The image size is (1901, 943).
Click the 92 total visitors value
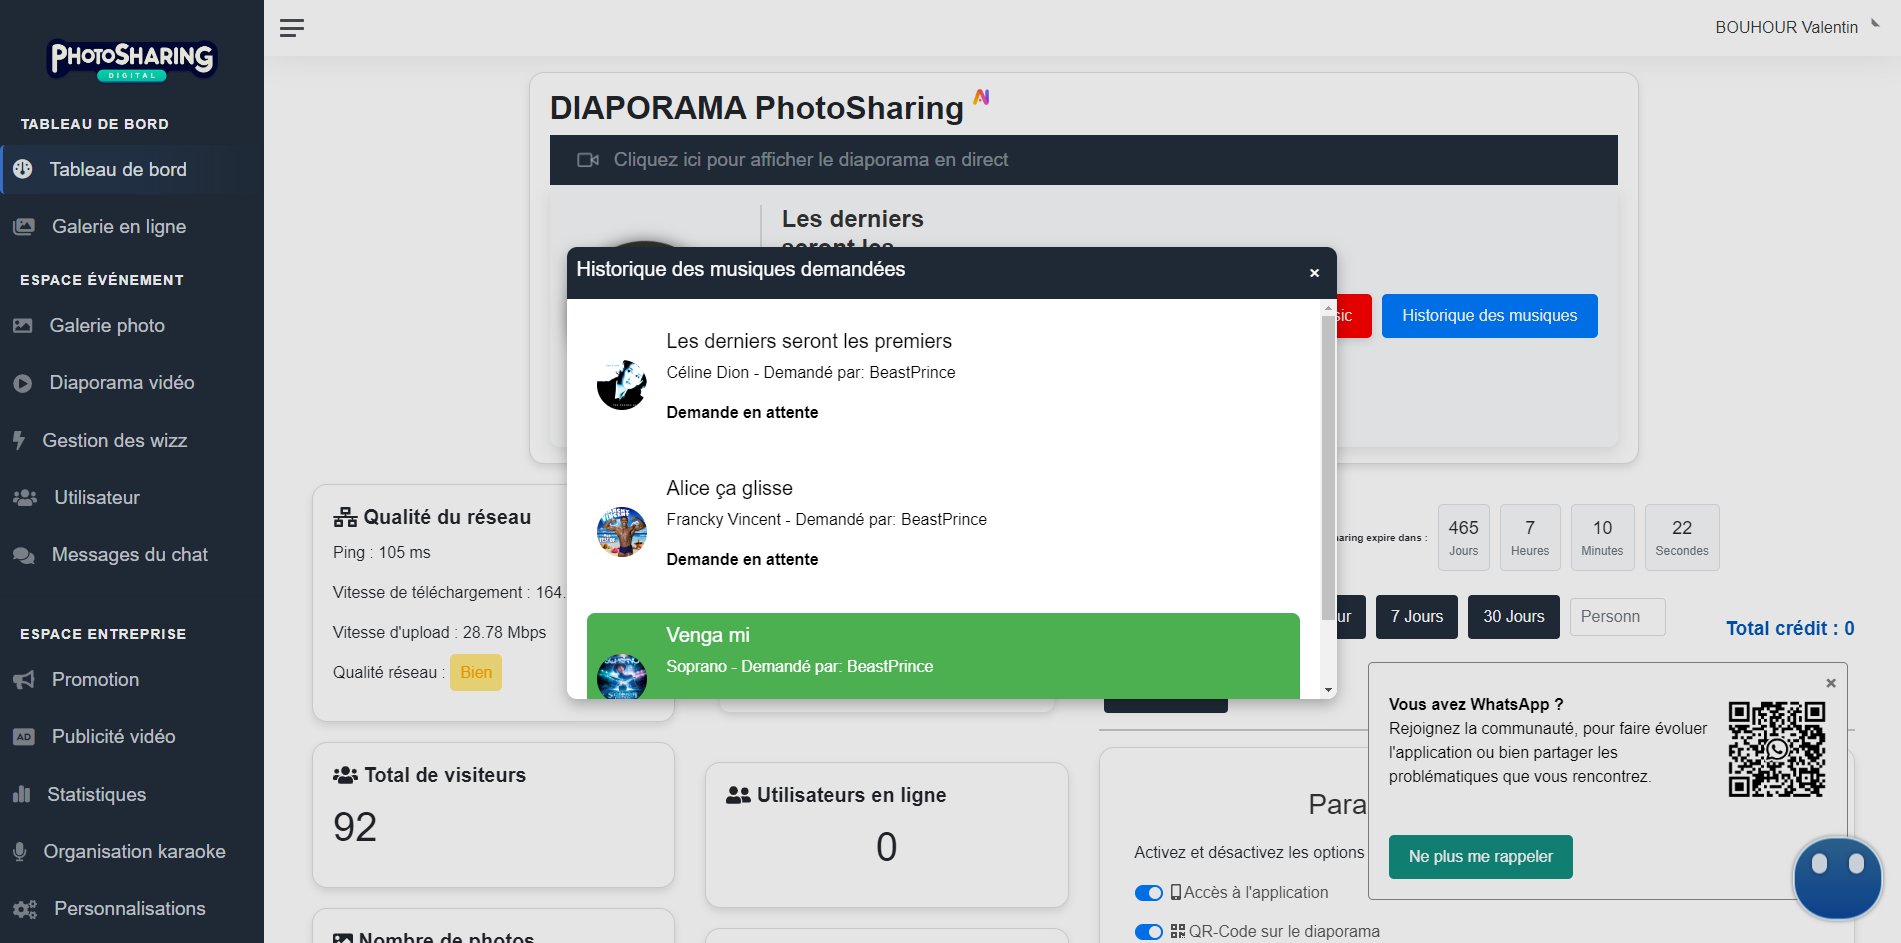[x=355, y=827]
